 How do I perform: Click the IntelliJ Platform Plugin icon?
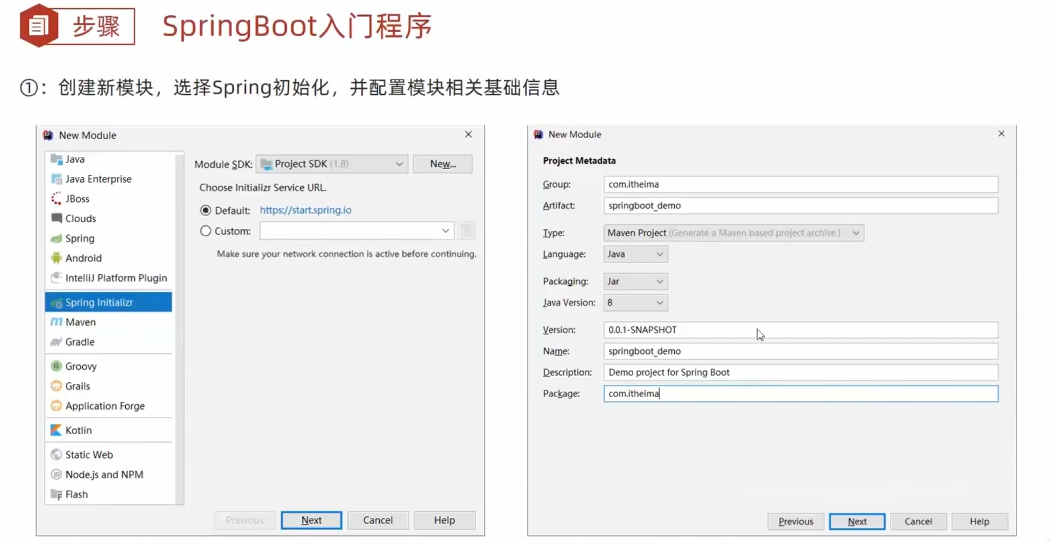[x=56, y=278]
